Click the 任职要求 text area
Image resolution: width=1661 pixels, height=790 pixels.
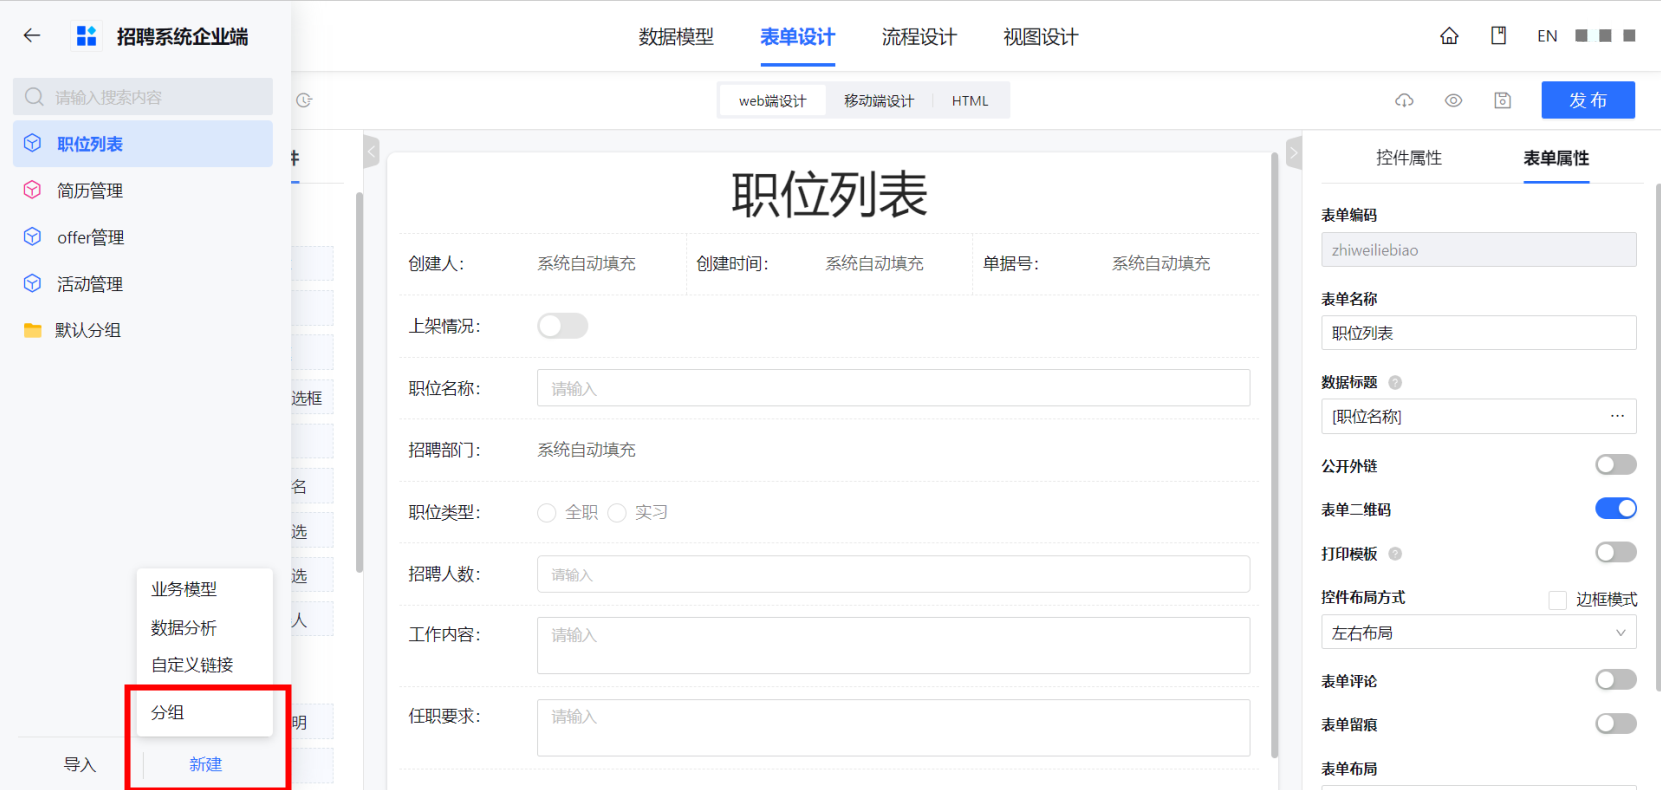(x=893, y=727)
